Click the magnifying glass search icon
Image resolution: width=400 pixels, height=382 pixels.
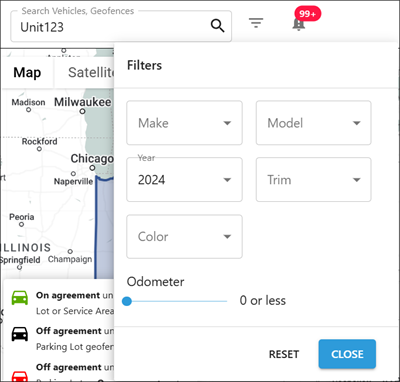[217, 26]
